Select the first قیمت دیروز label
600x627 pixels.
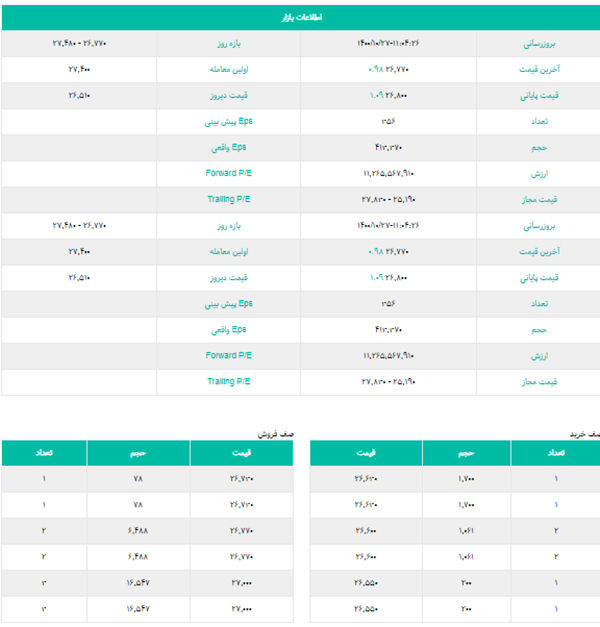[229, 96]
